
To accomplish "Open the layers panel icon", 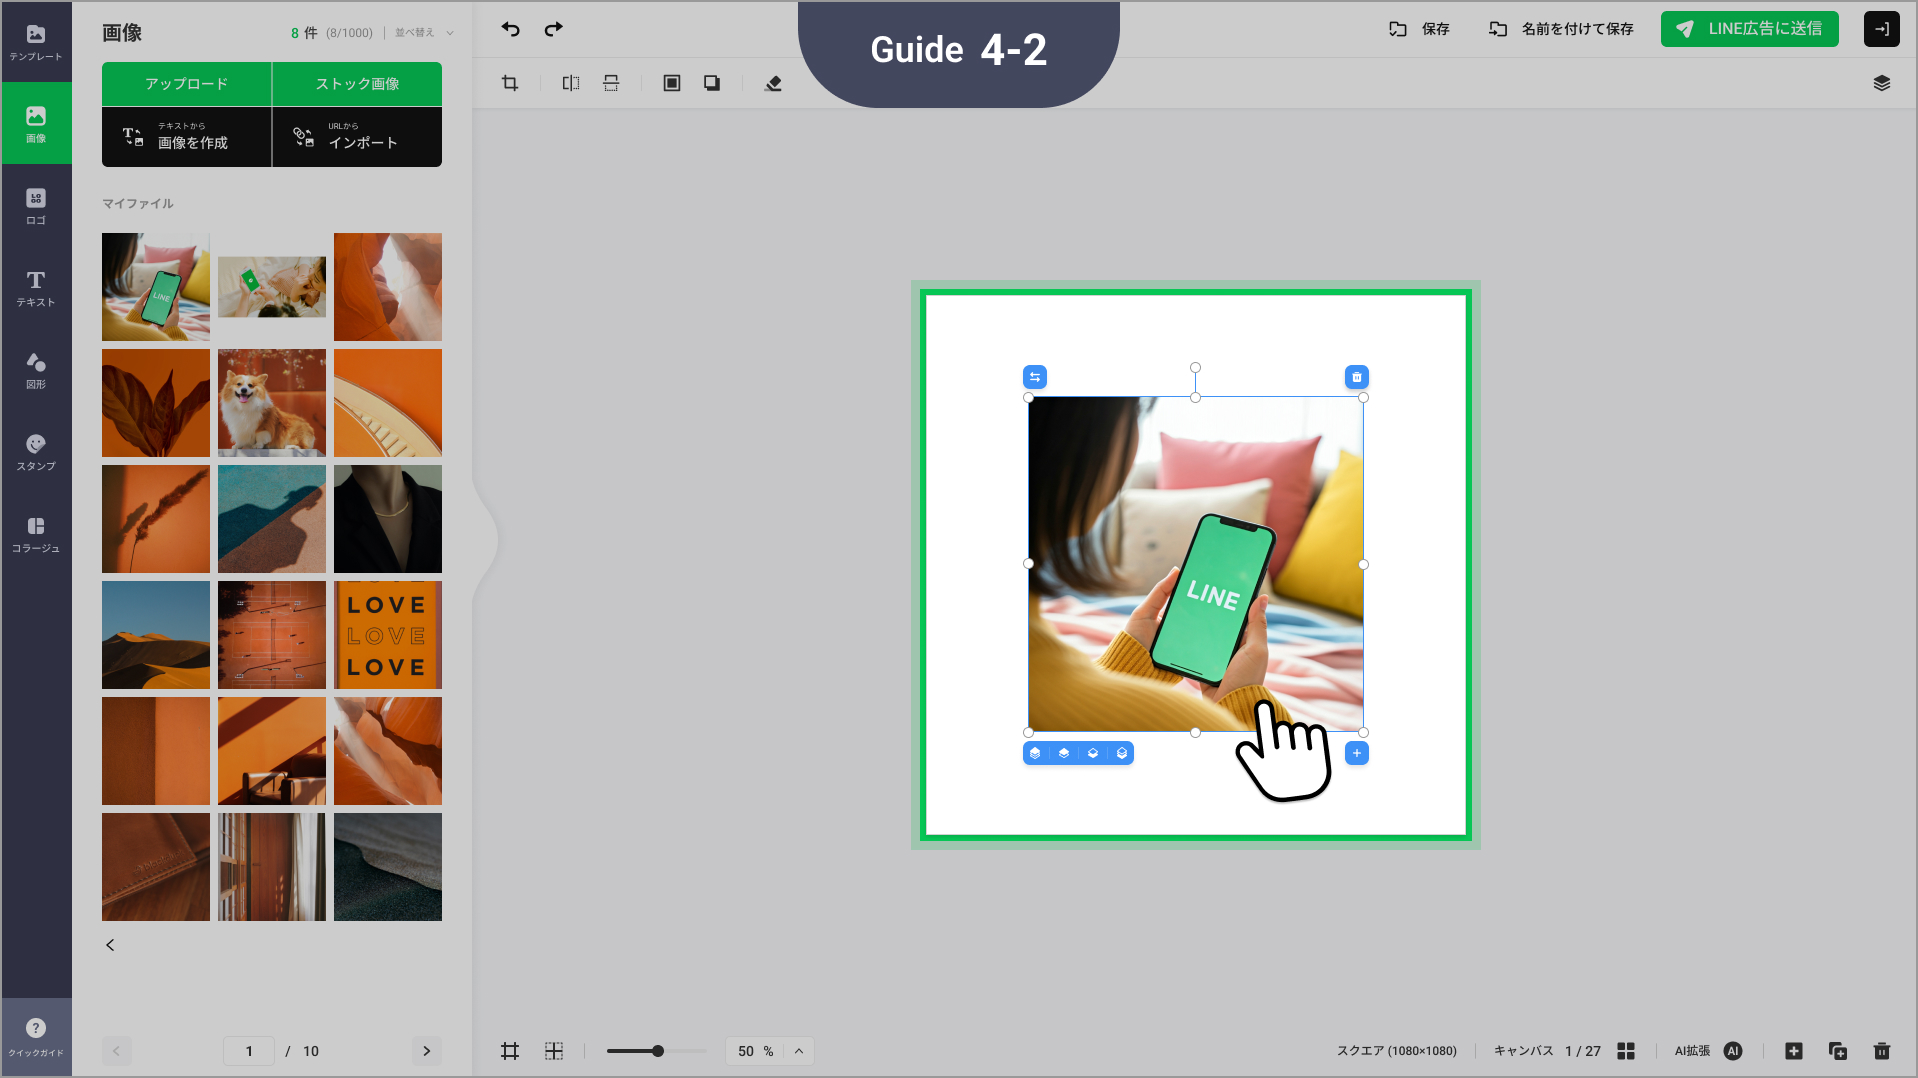I will coord(1881,83).
